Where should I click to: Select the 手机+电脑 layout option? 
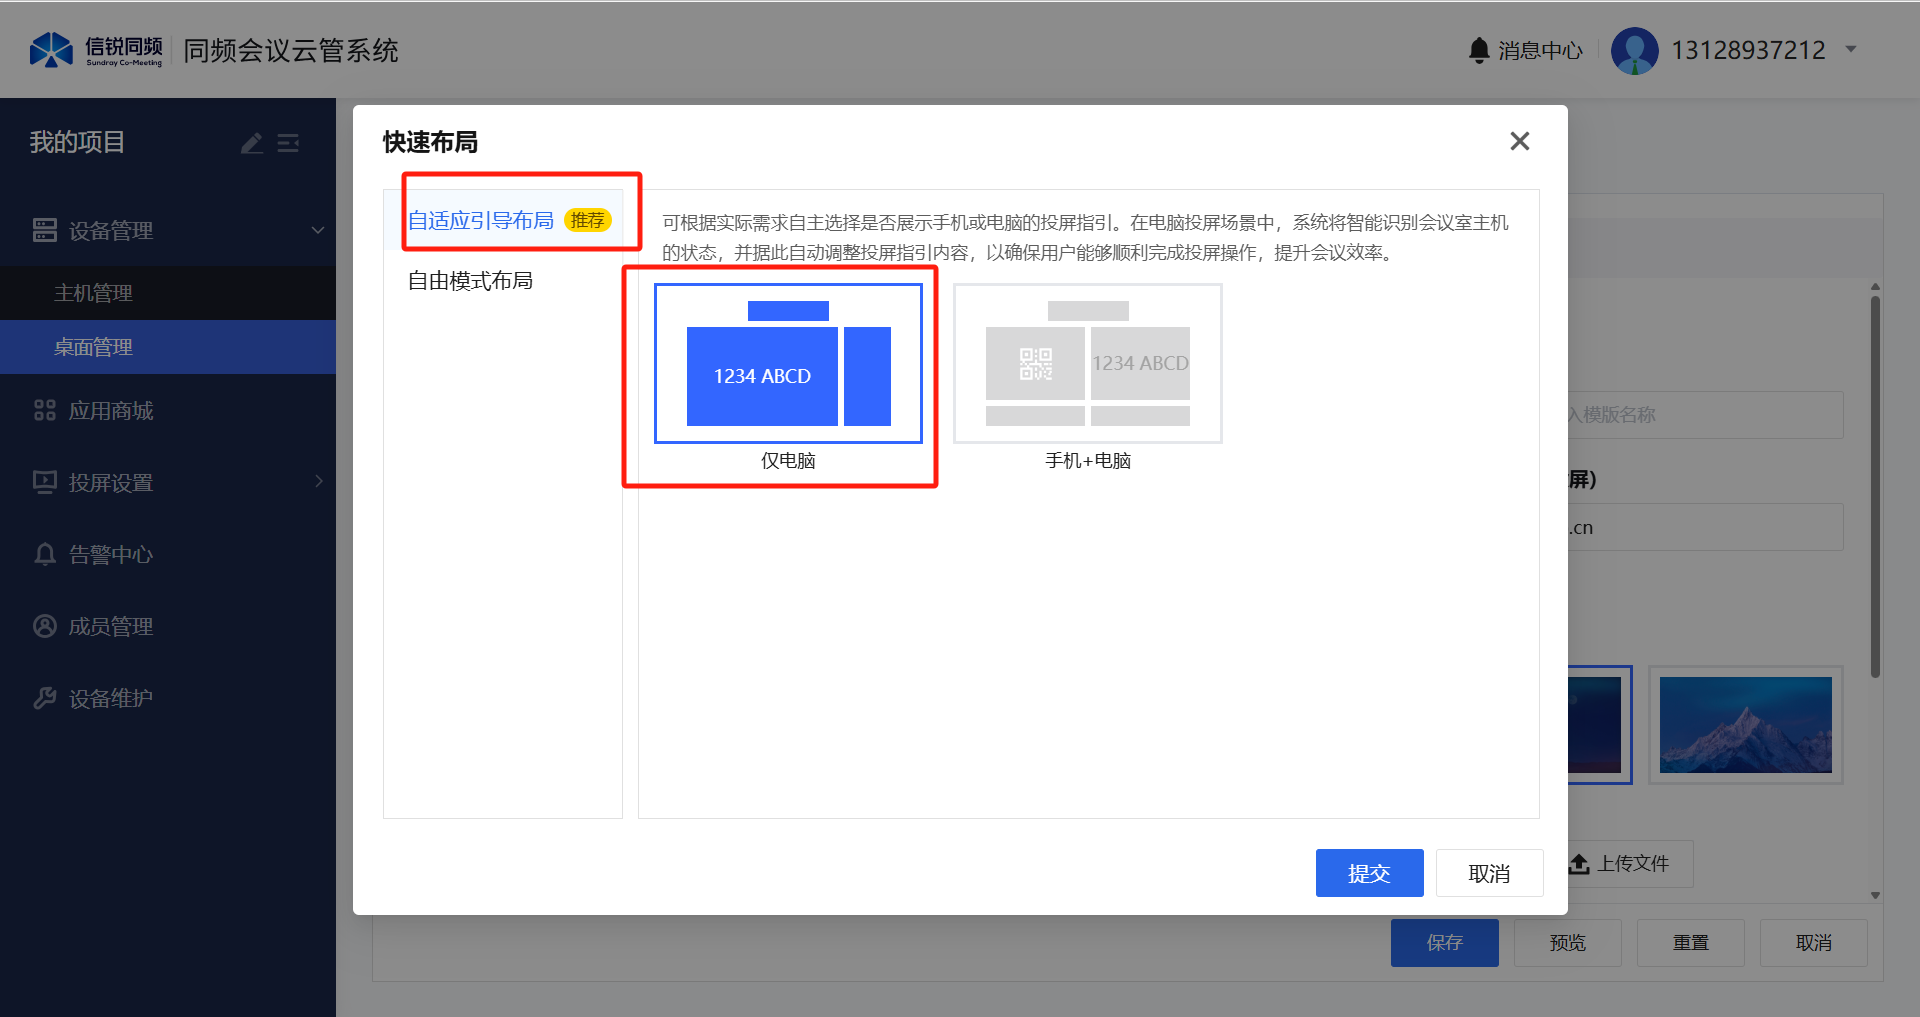click(1087, 364)
